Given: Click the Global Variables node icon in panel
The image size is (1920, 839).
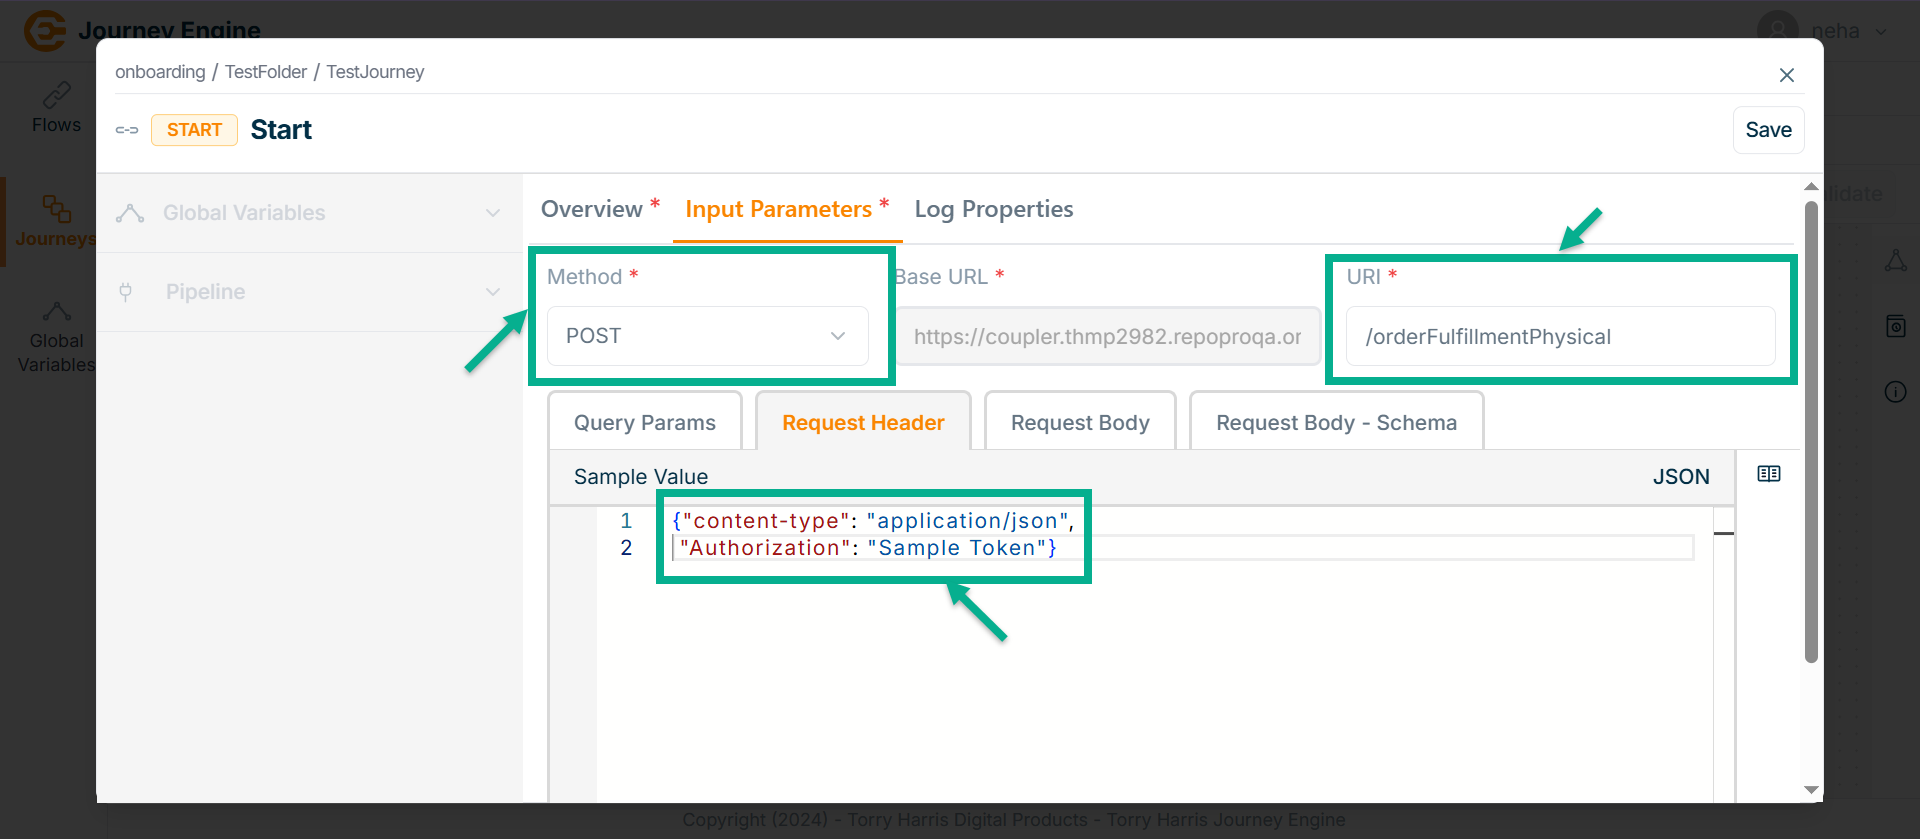Looking at the screenshot, I should click(130, 213).
